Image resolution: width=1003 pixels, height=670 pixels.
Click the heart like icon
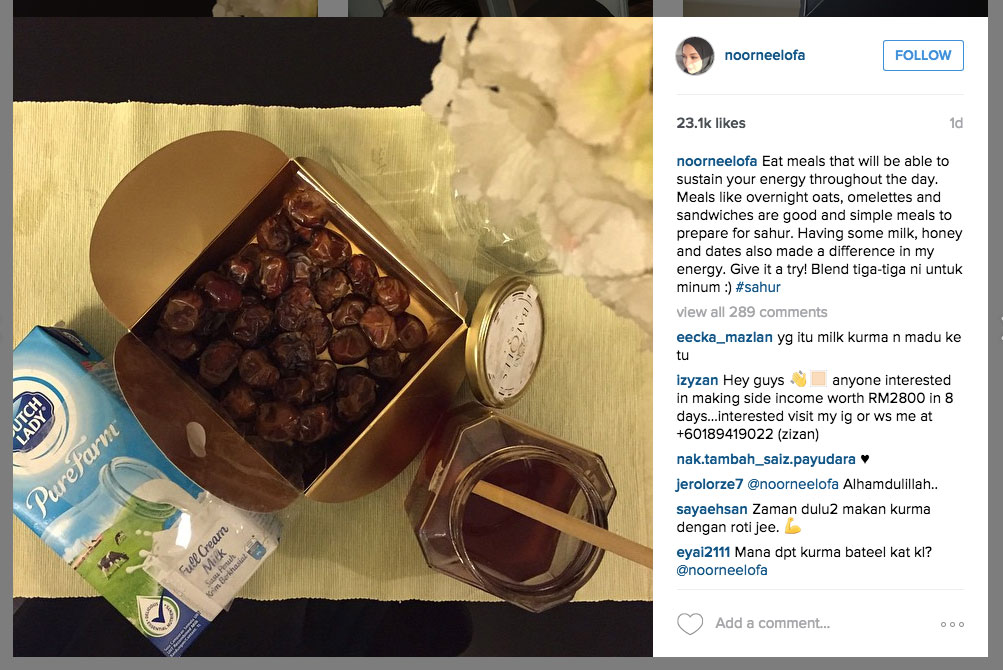click(690, 623)
